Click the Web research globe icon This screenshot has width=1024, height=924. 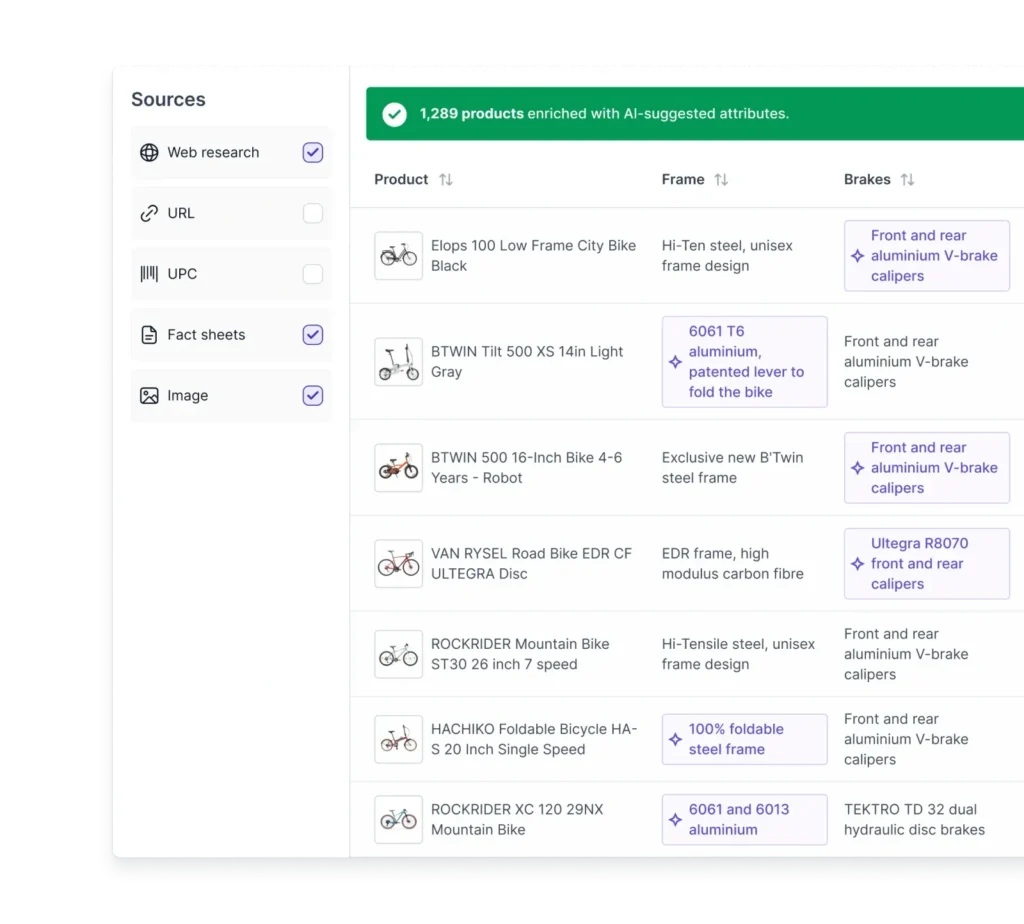click(149, 153)
